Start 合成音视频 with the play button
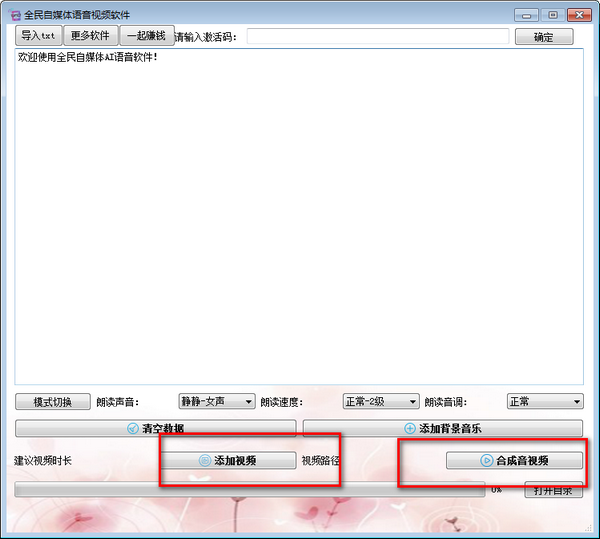 coord(514,461)
